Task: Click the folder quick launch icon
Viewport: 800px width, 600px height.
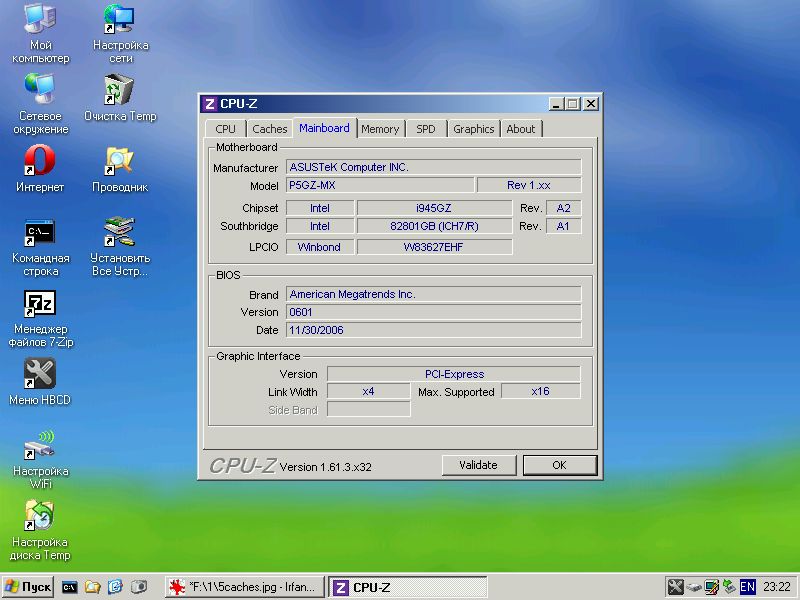Action: [x=92, y=587]
